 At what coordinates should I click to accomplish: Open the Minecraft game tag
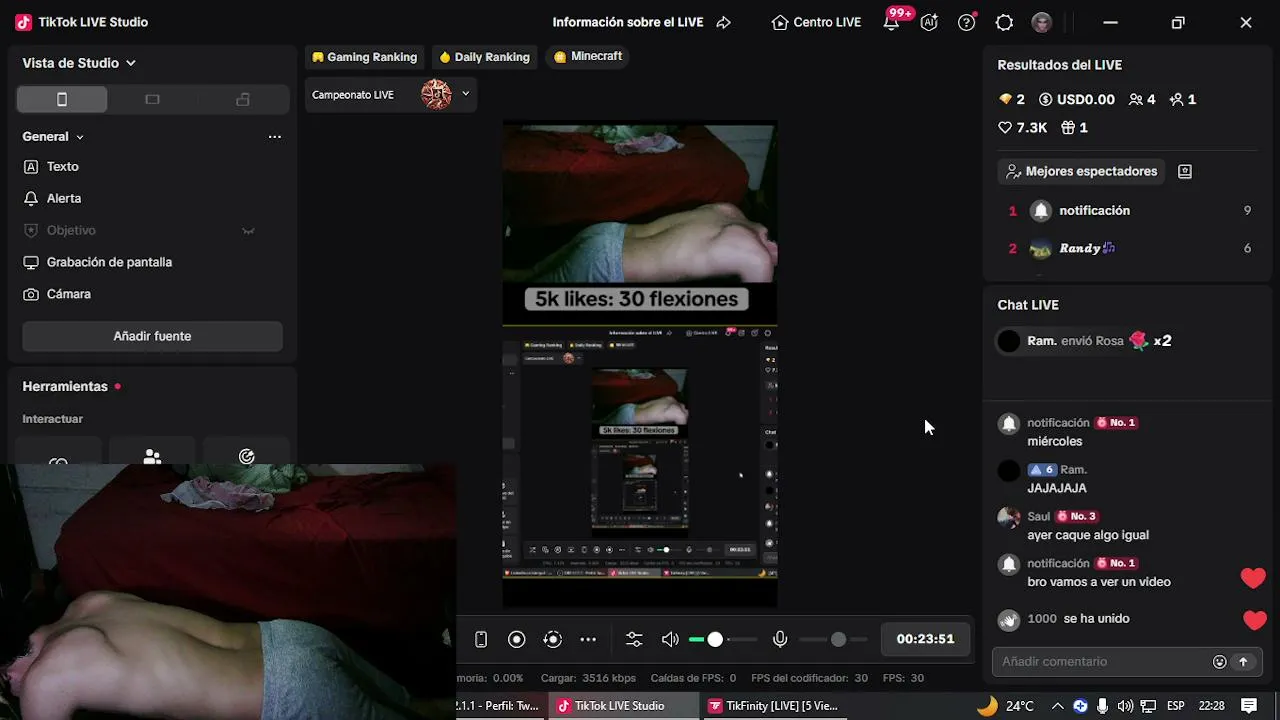coord(588,57)
